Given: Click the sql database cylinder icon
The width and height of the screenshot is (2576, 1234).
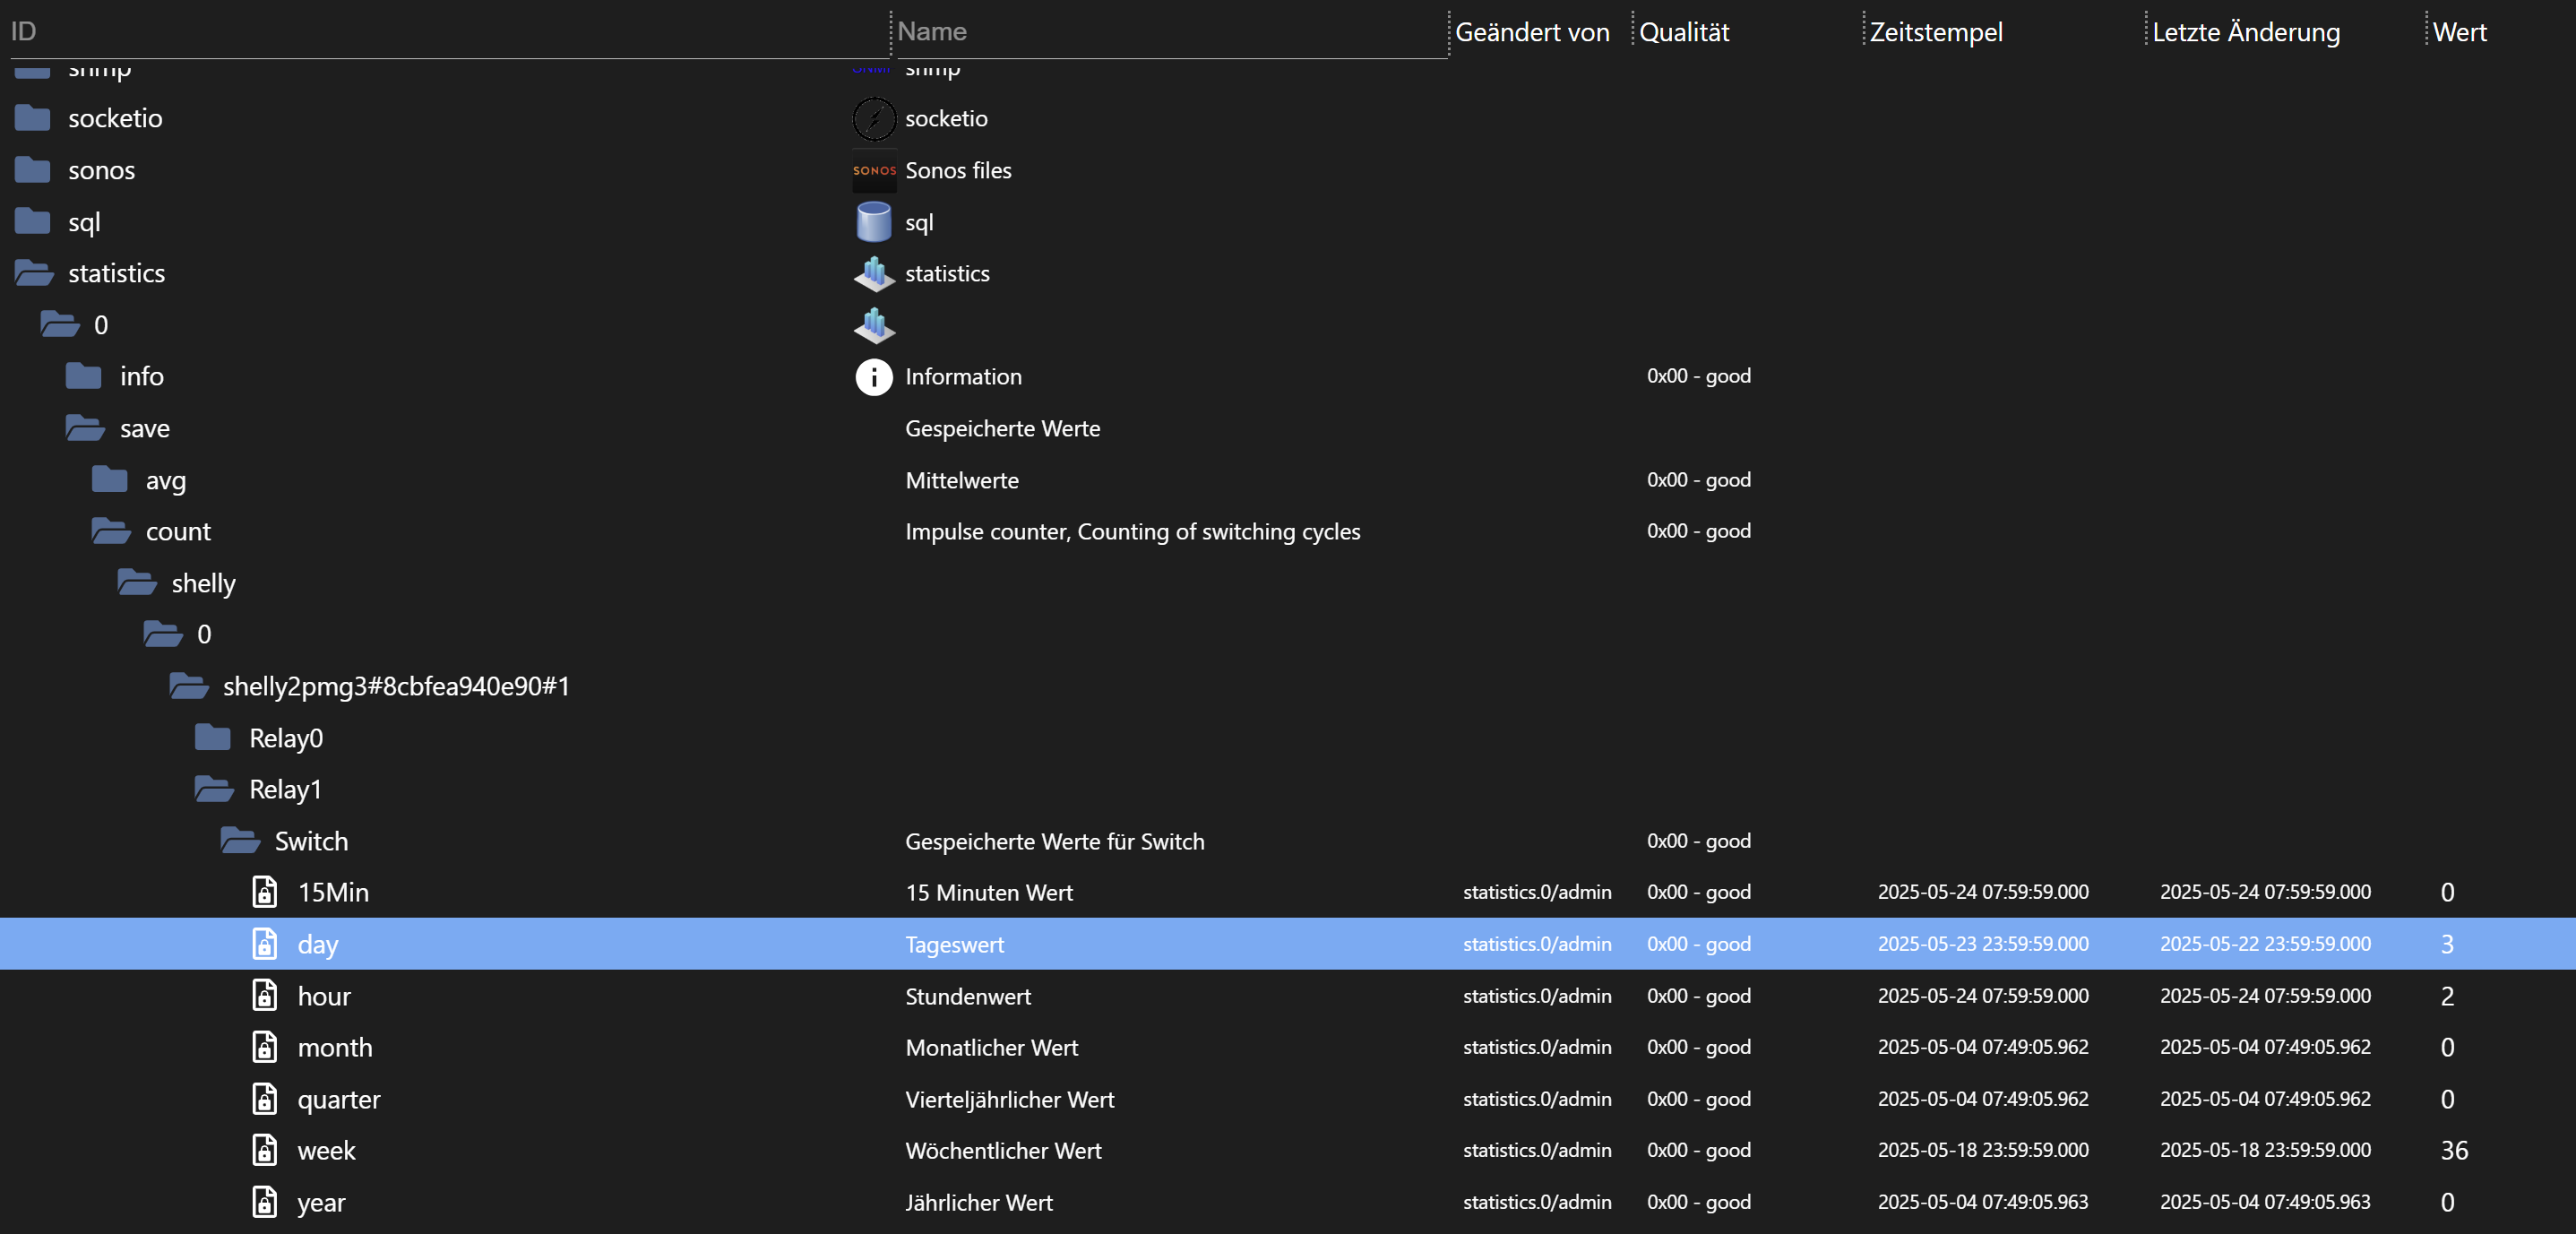Looking at the screenshot, I should coord(873,222).
